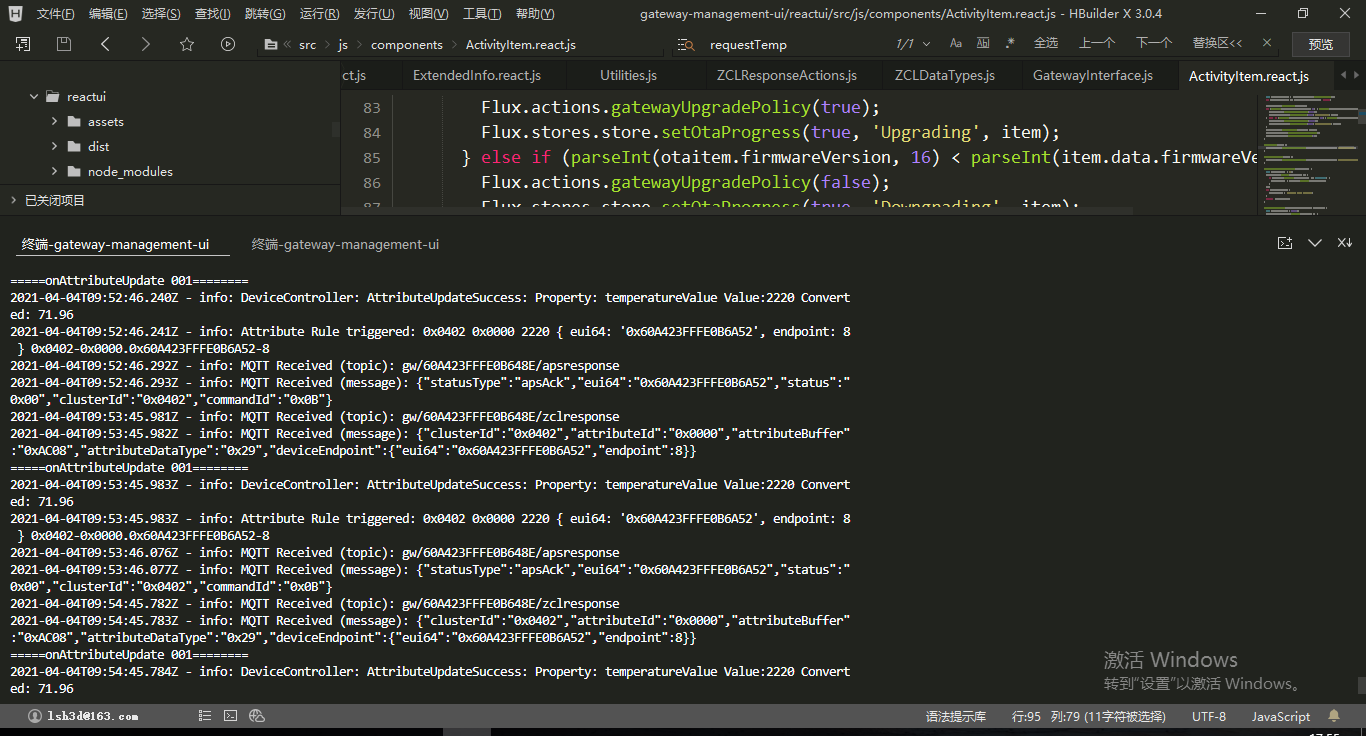This screenshot has width=1366, height=736.
Task: Click the 预览 preview button
Action: point(1321,44)
